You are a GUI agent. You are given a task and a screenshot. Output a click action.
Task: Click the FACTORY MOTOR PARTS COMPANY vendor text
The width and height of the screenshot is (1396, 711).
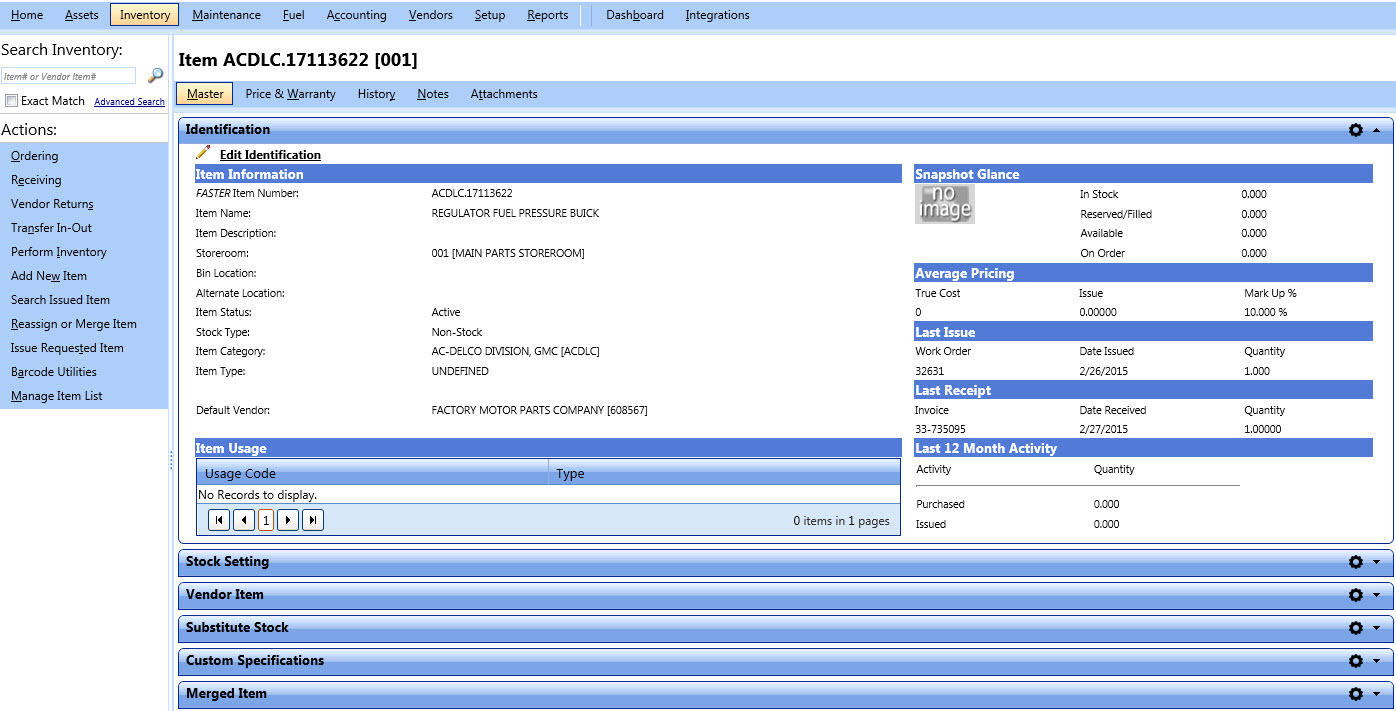pyautogui.click(x=540, y=410)
